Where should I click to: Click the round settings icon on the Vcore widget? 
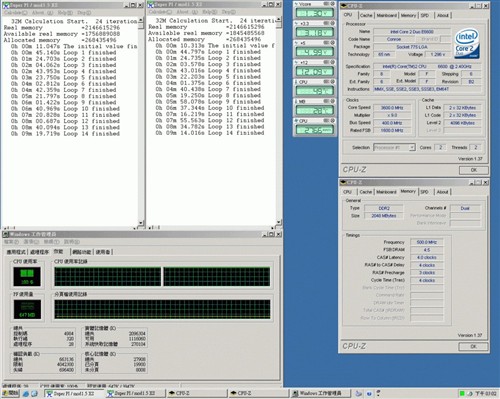coord(332,4)
